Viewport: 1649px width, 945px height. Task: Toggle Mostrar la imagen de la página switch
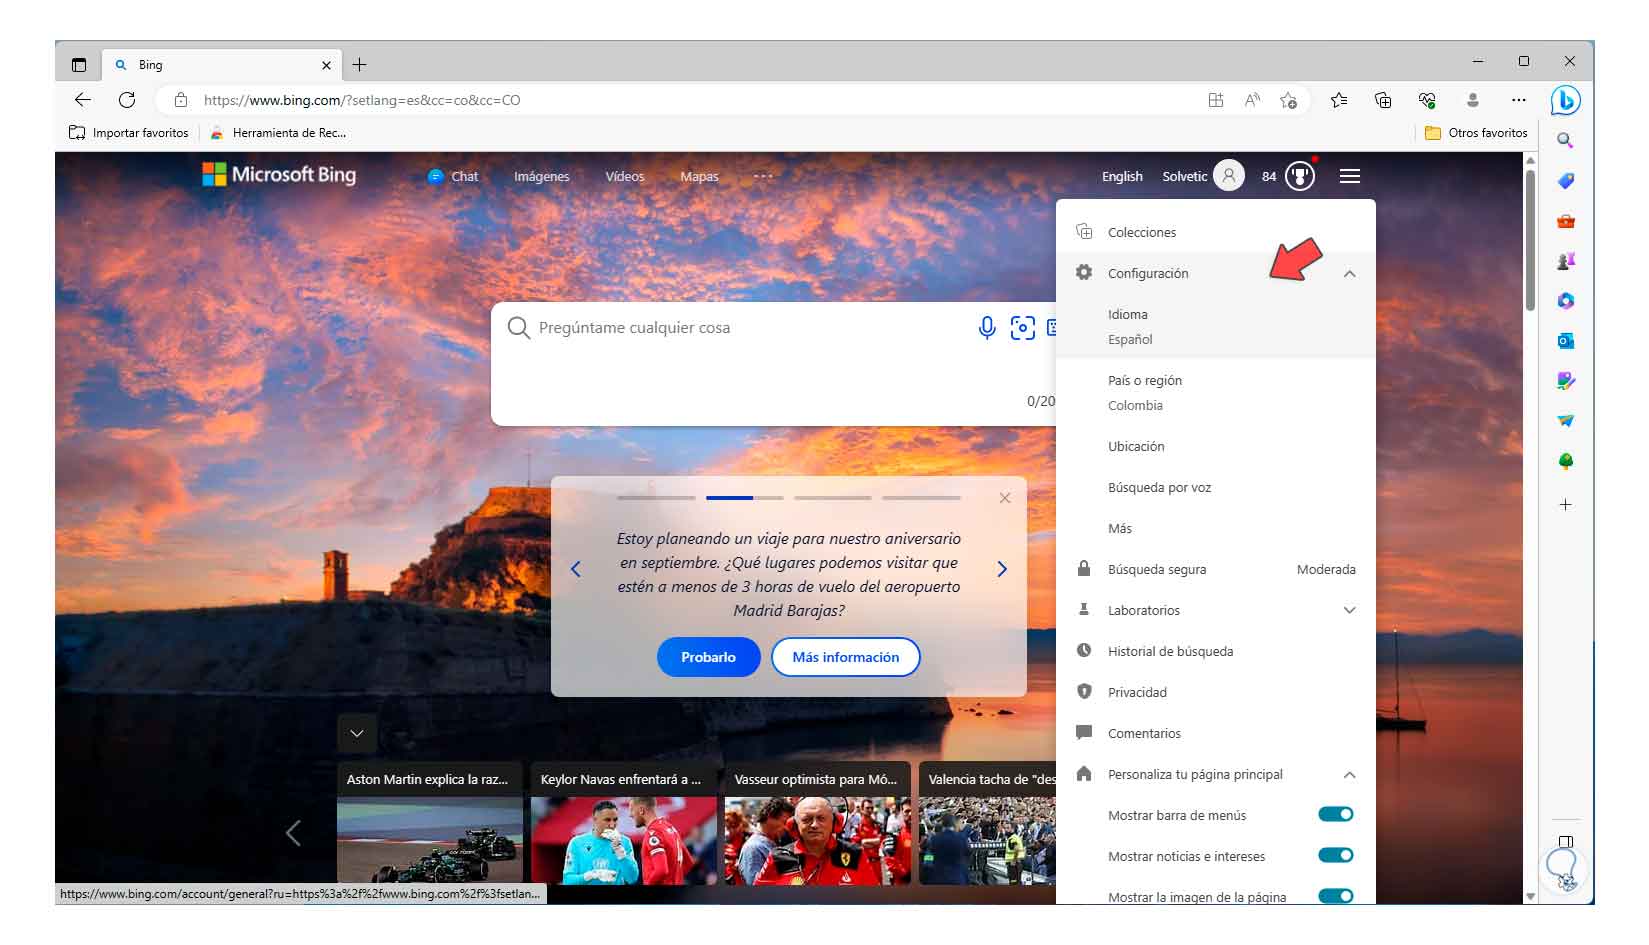click(1336, 897)
